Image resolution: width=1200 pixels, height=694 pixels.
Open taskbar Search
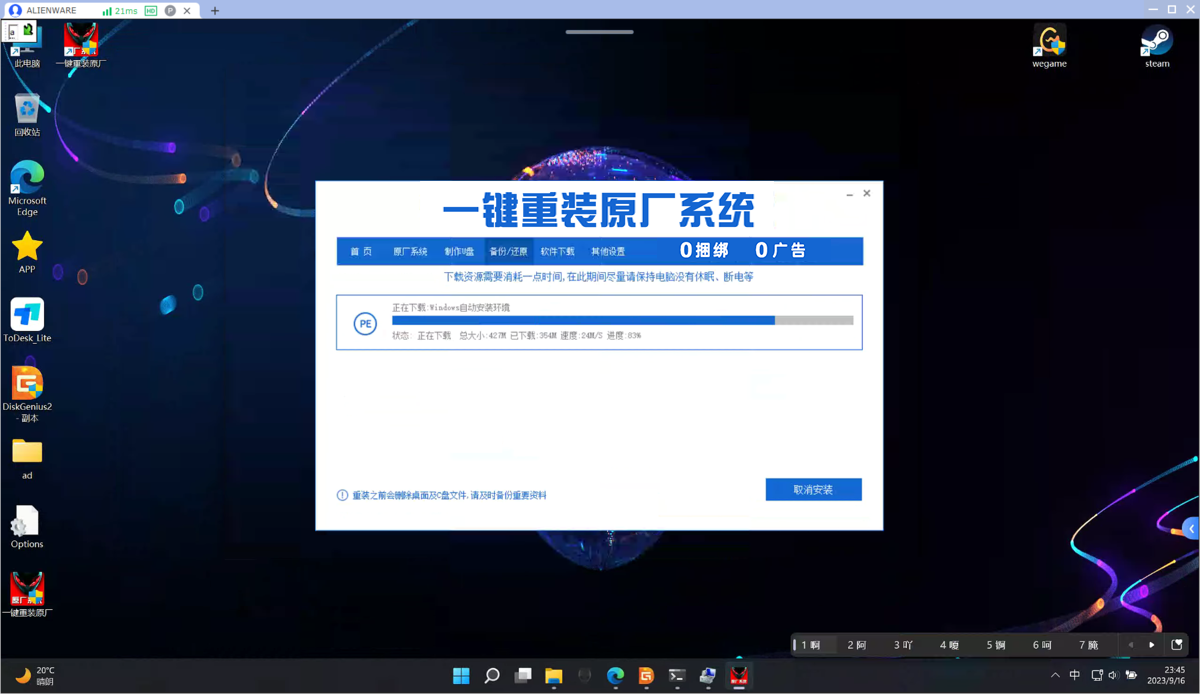492,676
